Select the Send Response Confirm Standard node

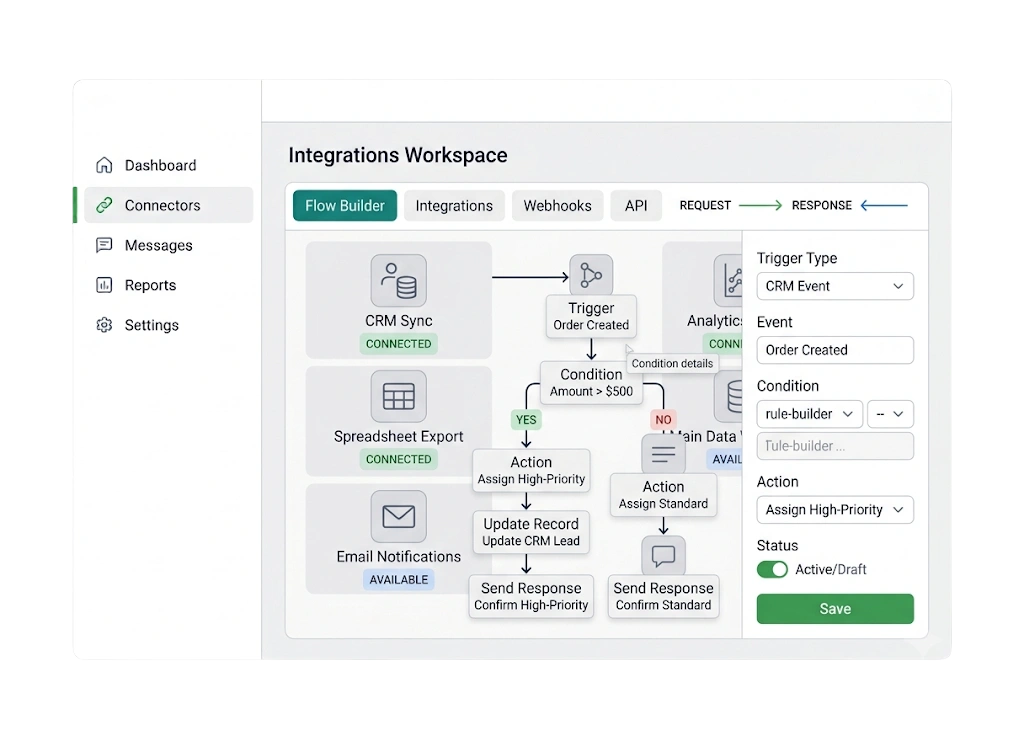pos(664,596)
